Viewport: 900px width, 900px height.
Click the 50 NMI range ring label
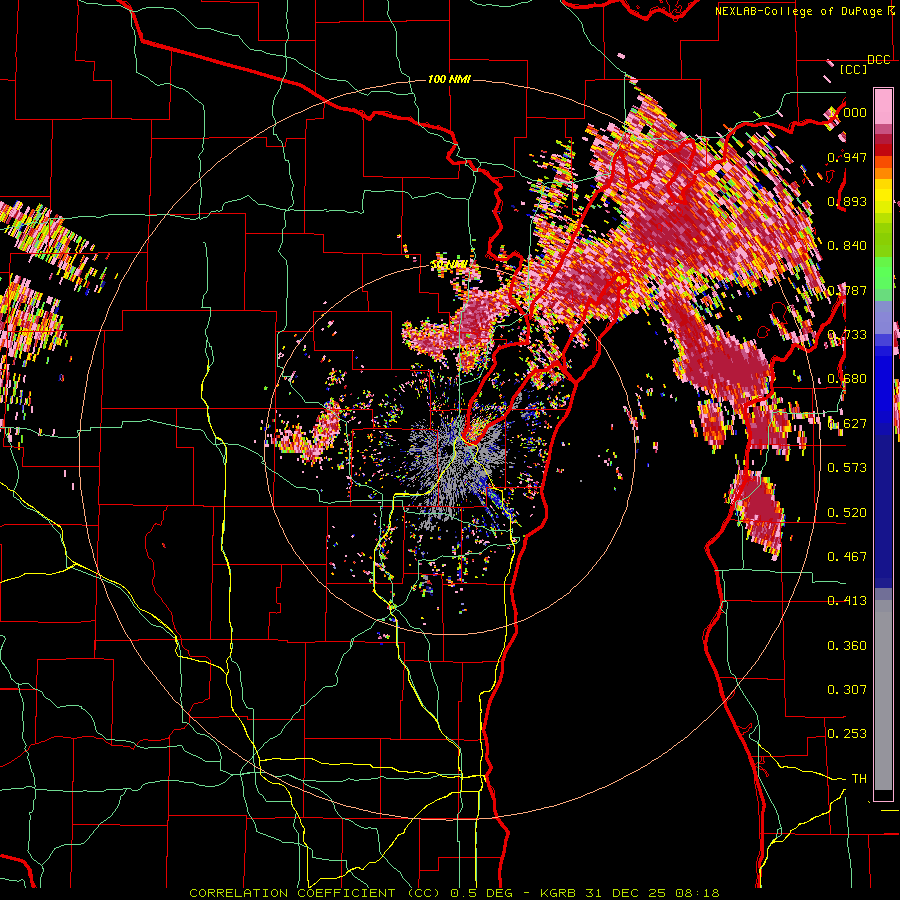[x=449, y=265]
